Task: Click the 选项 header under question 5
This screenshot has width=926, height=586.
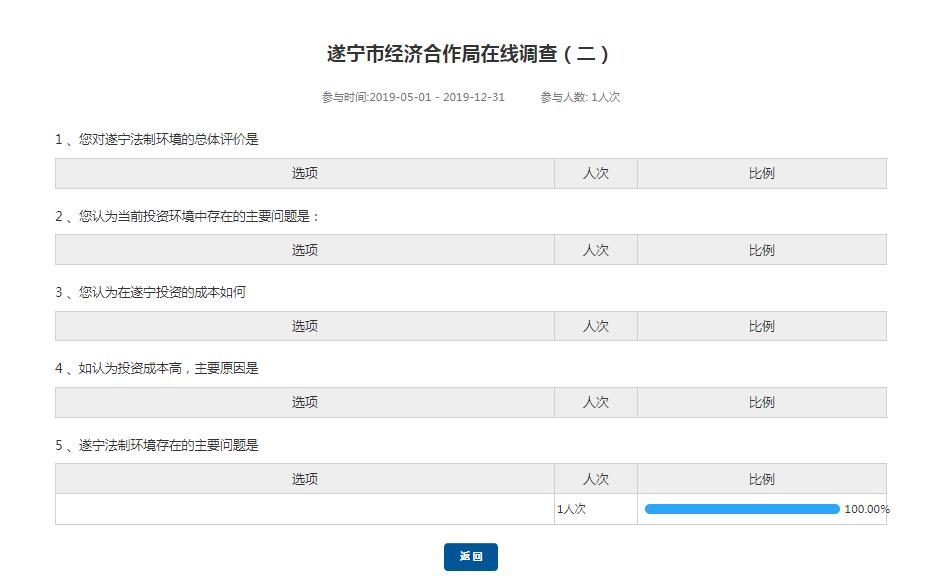Action: pyautogui.click(x=305, y=479)
